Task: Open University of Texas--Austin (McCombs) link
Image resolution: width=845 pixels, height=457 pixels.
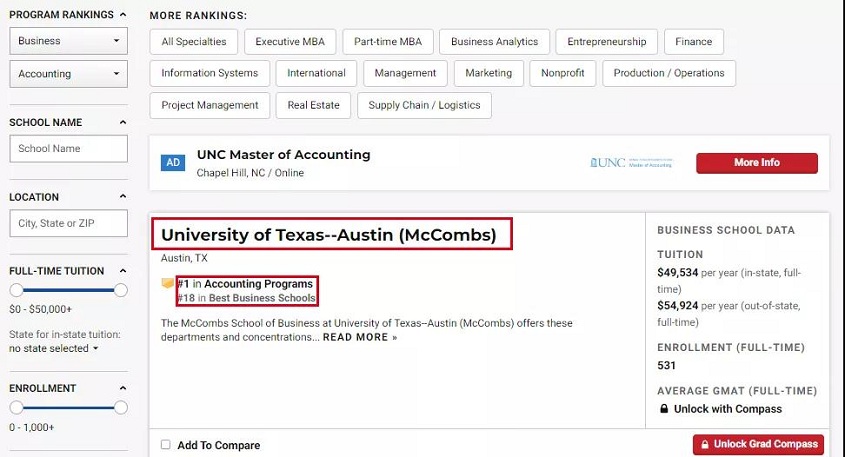Action: (329, 235)
